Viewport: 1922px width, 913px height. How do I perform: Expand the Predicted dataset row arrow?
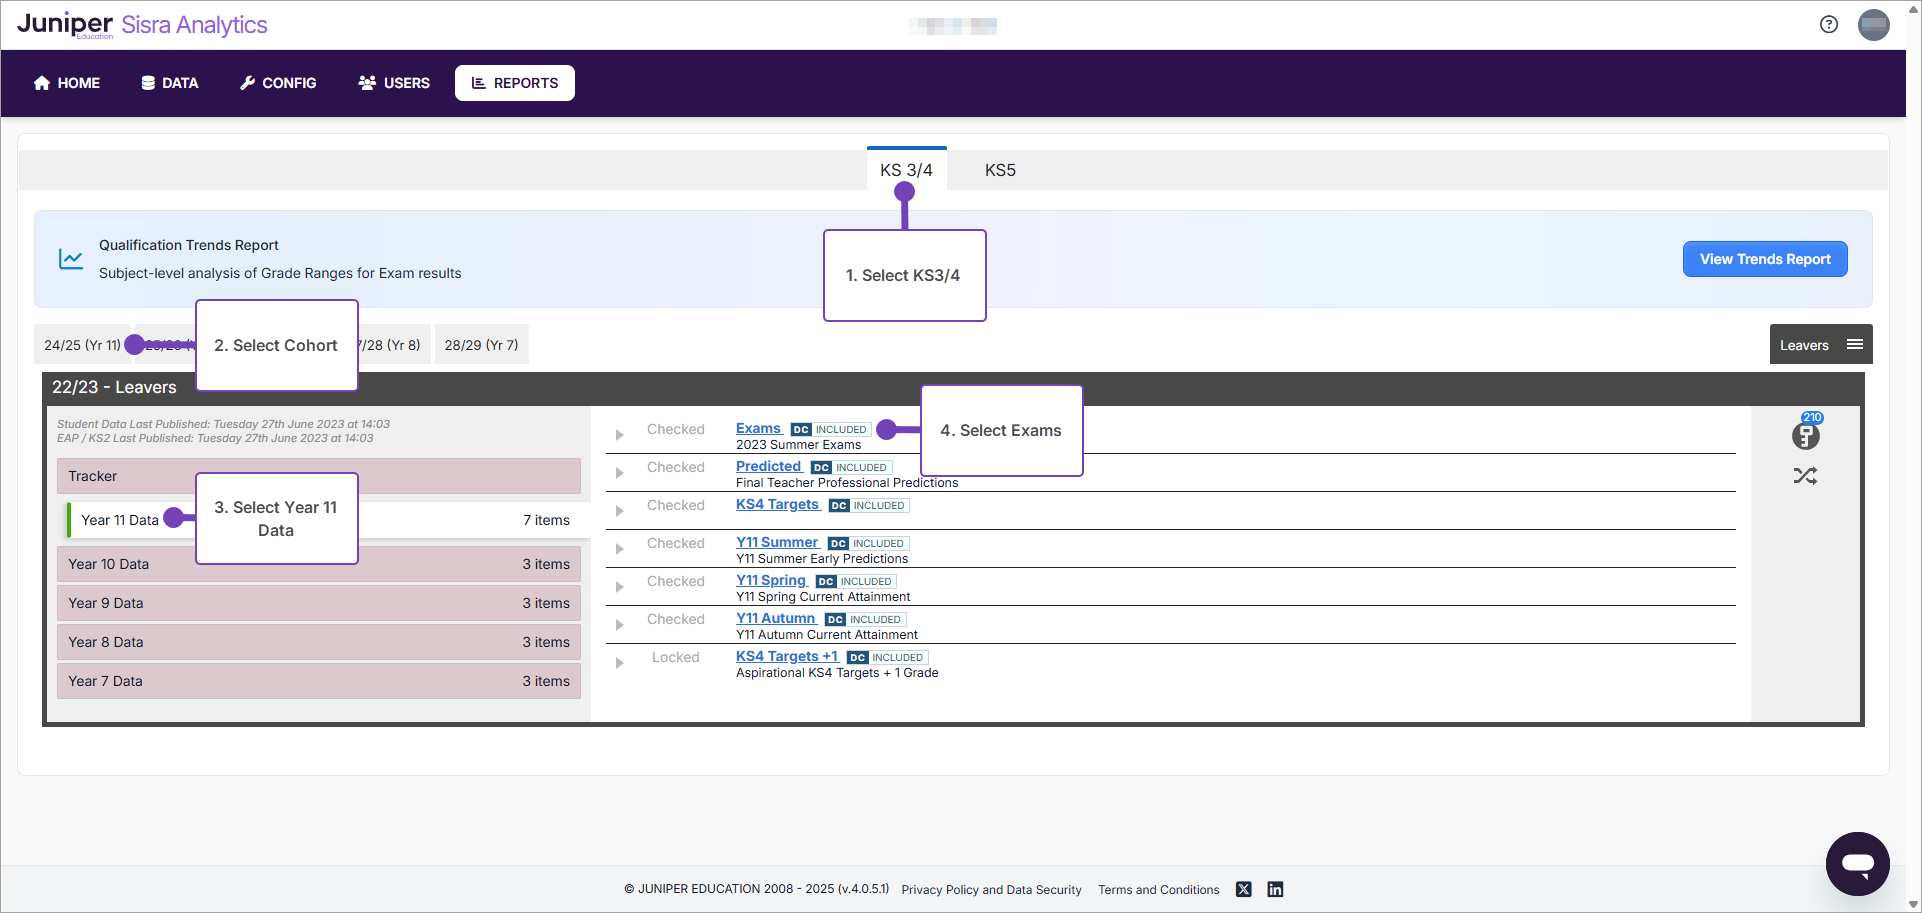[620, 473]
